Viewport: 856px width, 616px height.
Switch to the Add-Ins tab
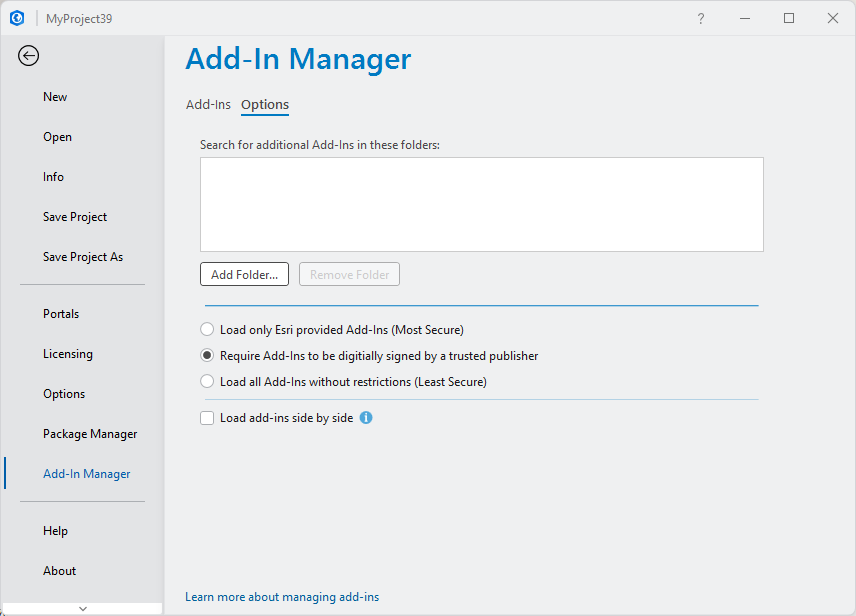208,104
